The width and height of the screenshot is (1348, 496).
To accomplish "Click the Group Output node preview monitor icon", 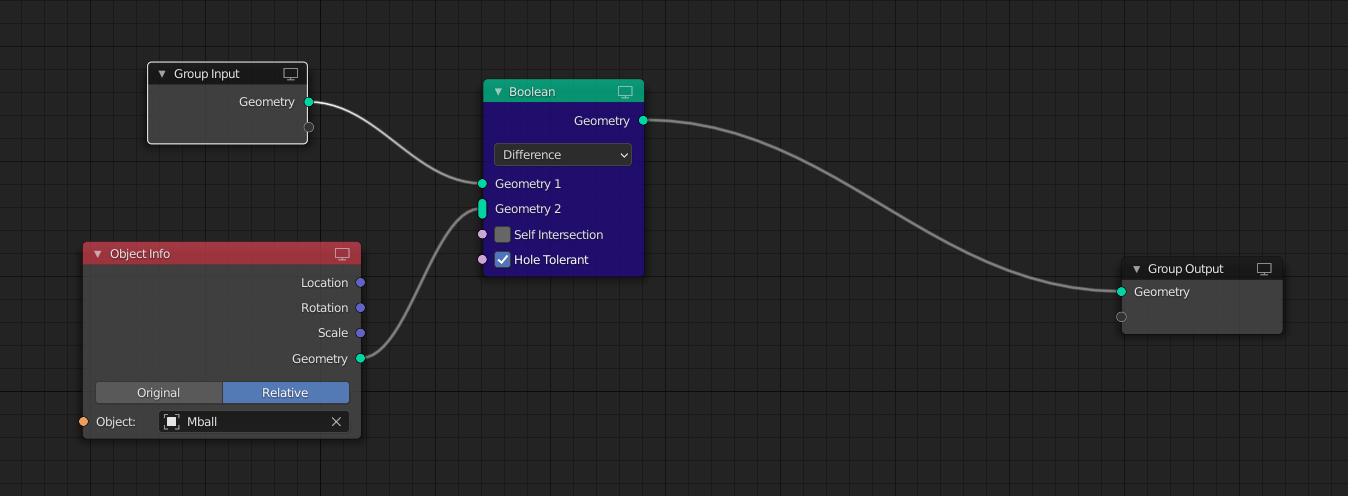I will (x=1264, y=269).
